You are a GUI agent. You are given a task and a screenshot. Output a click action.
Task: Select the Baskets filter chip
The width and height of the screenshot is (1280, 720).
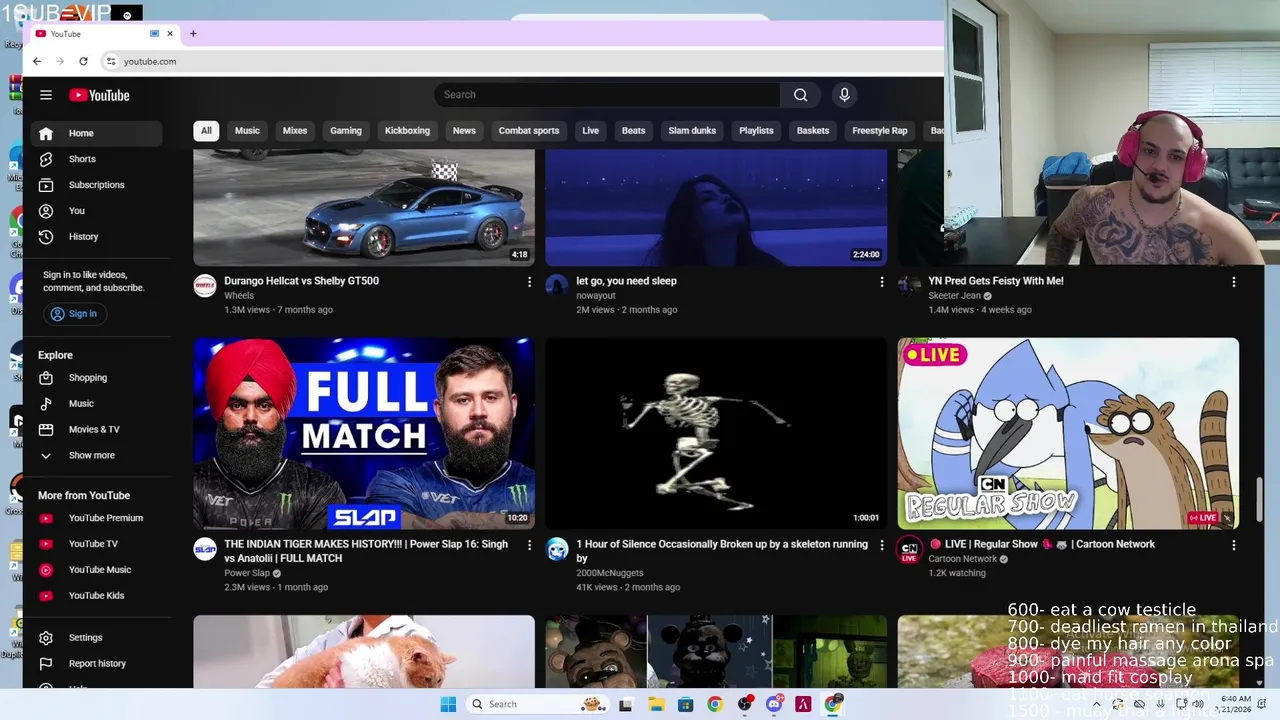tap(813, 131)
